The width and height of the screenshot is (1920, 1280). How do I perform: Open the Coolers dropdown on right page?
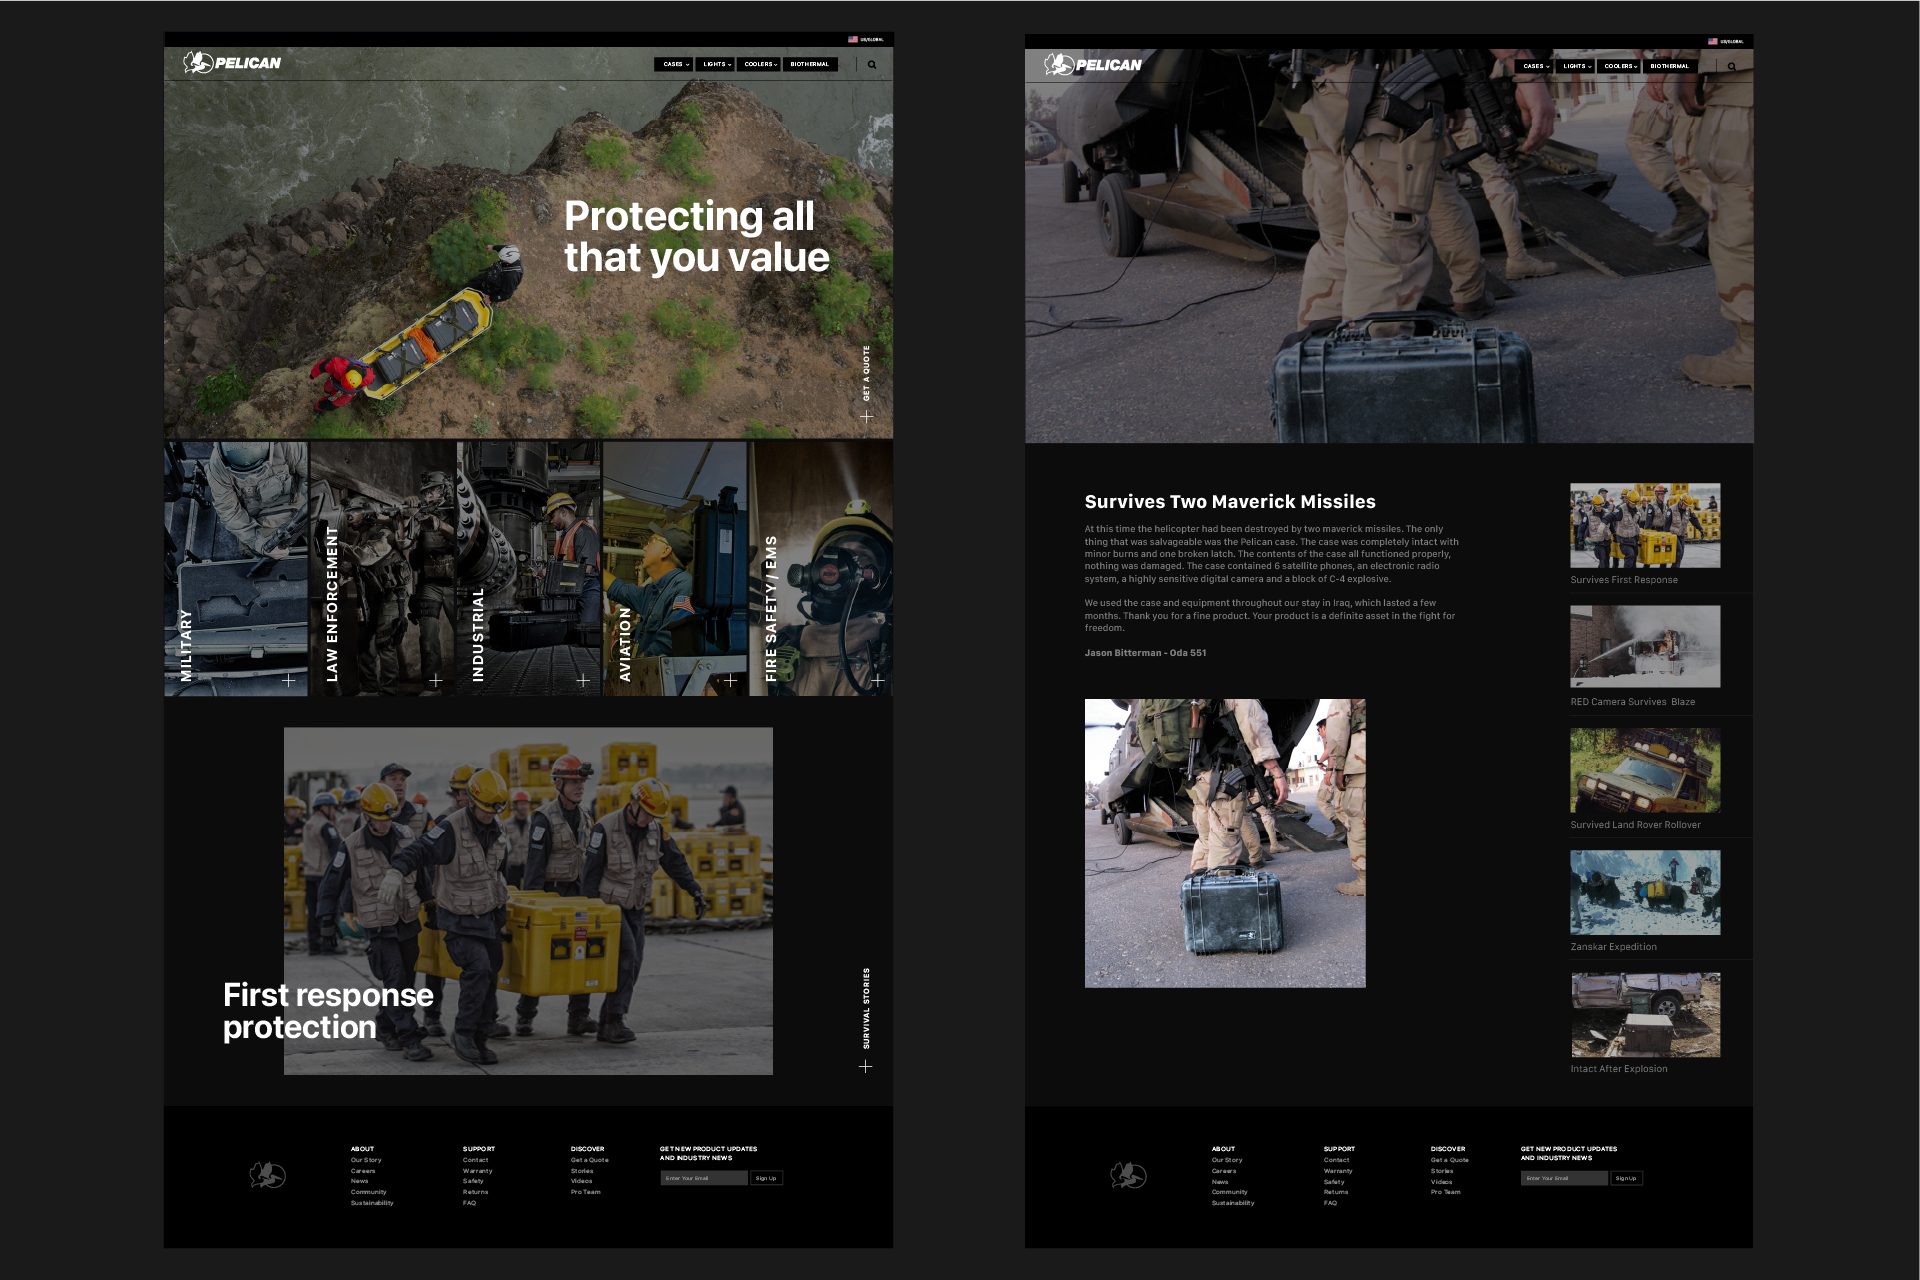coord(1620,66)
